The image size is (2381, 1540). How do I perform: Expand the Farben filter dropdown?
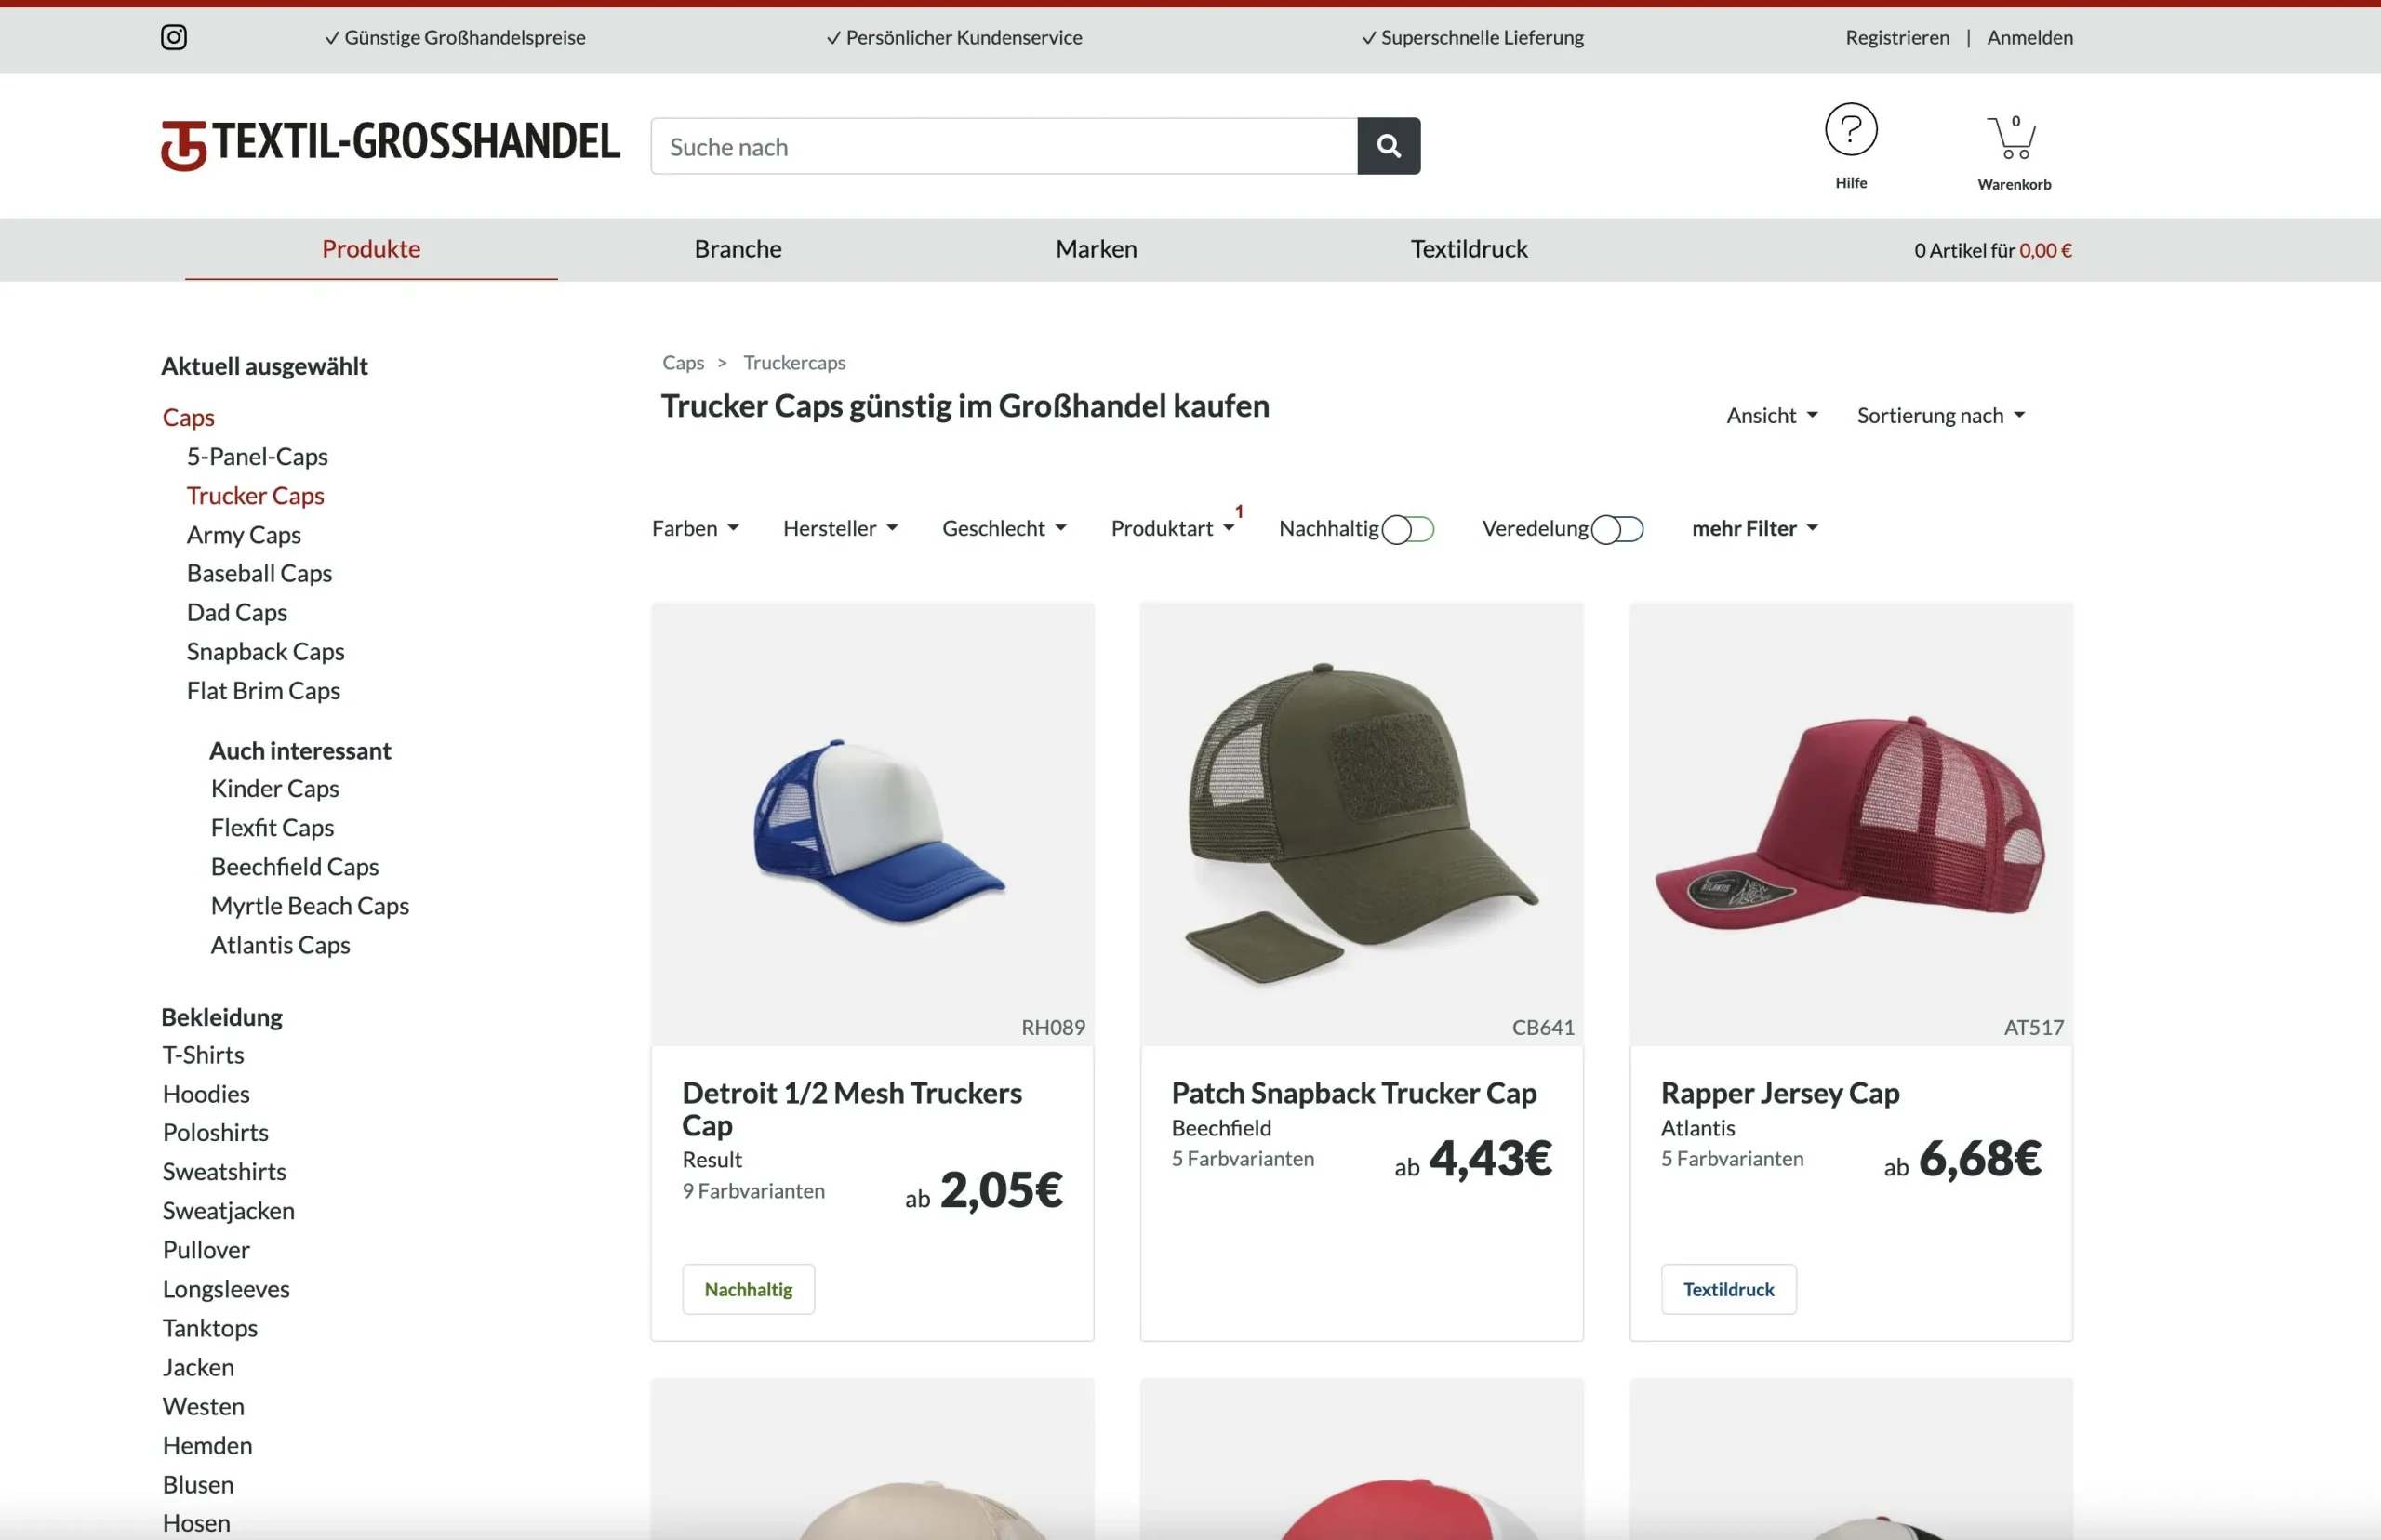pyautogui.click(x=695, y=528)
